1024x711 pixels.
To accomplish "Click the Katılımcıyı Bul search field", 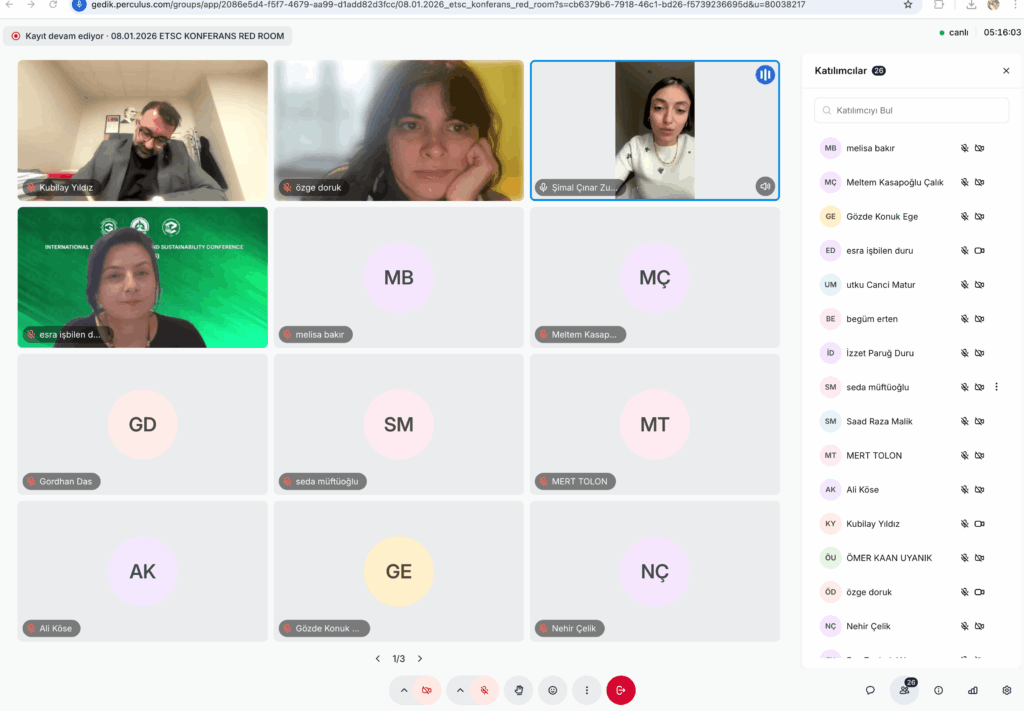I will click(x=911, y=110).
